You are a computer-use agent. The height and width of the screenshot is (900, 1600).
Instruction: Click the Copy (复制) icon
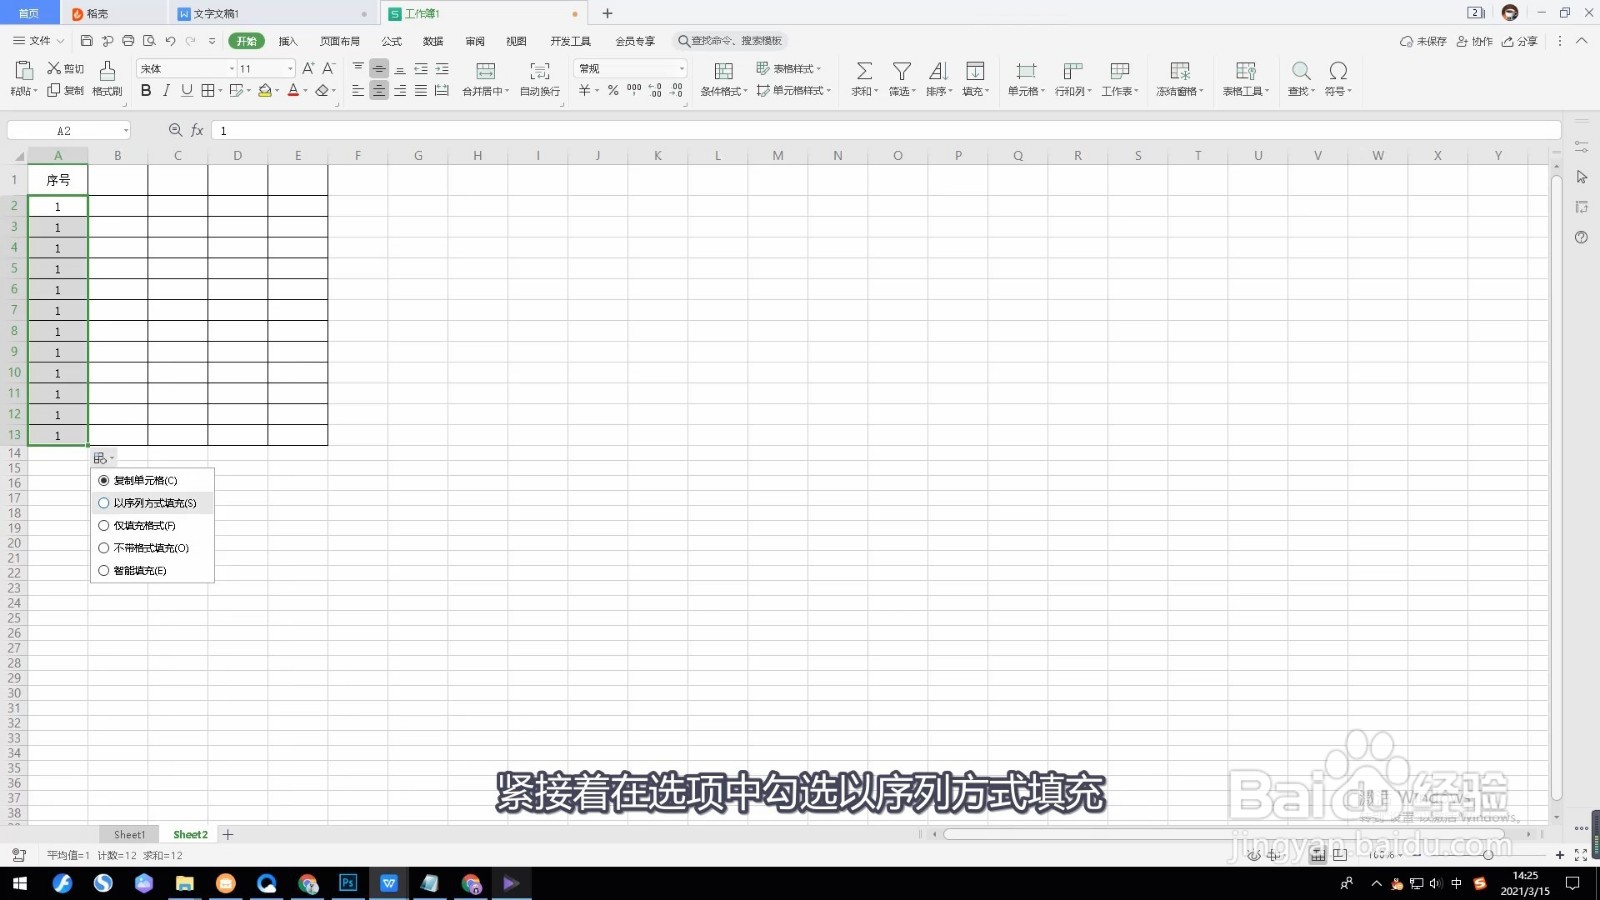(x=54, y=90)
